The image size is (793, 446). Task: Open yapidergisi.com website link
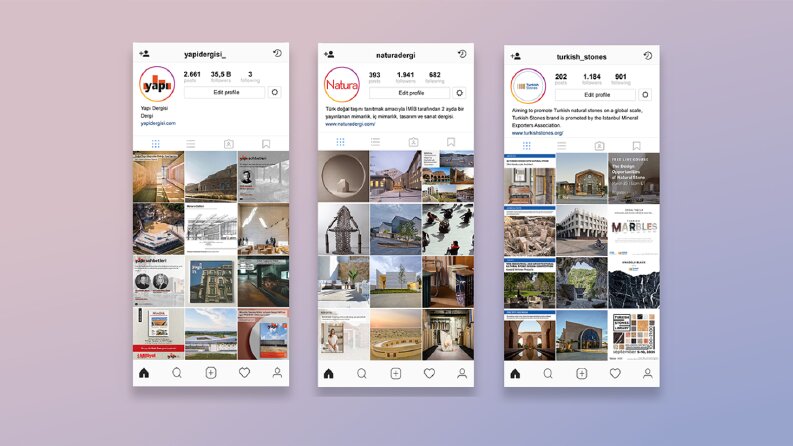pyautogui.click(x=158, y=123)
